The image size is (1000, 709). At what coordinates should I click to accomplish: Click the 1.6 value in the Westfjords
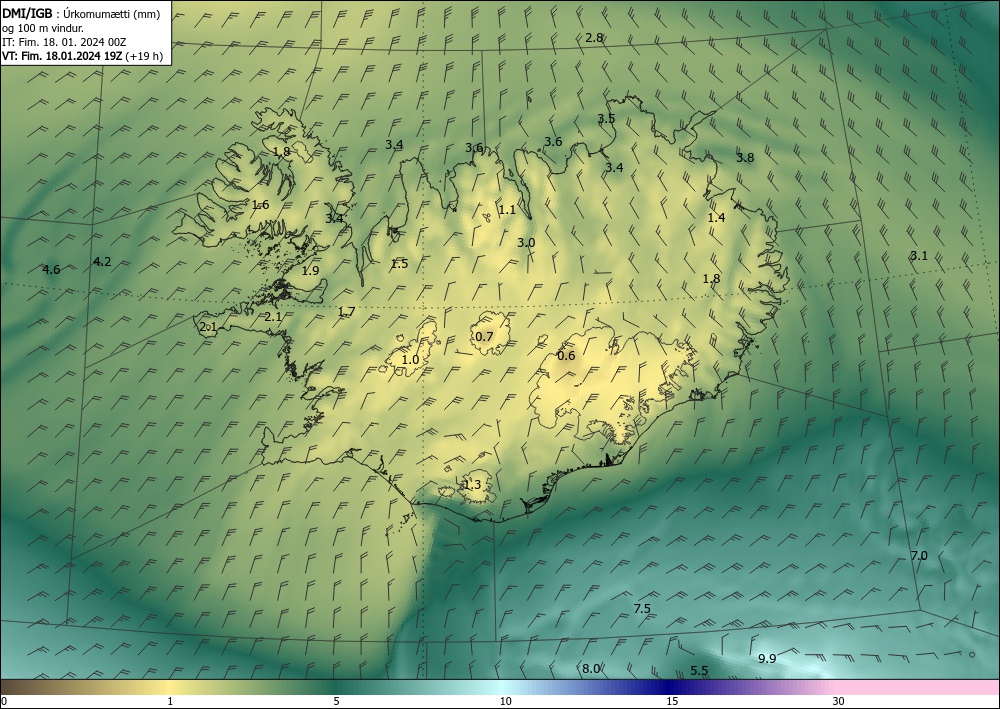click(260, 205)
